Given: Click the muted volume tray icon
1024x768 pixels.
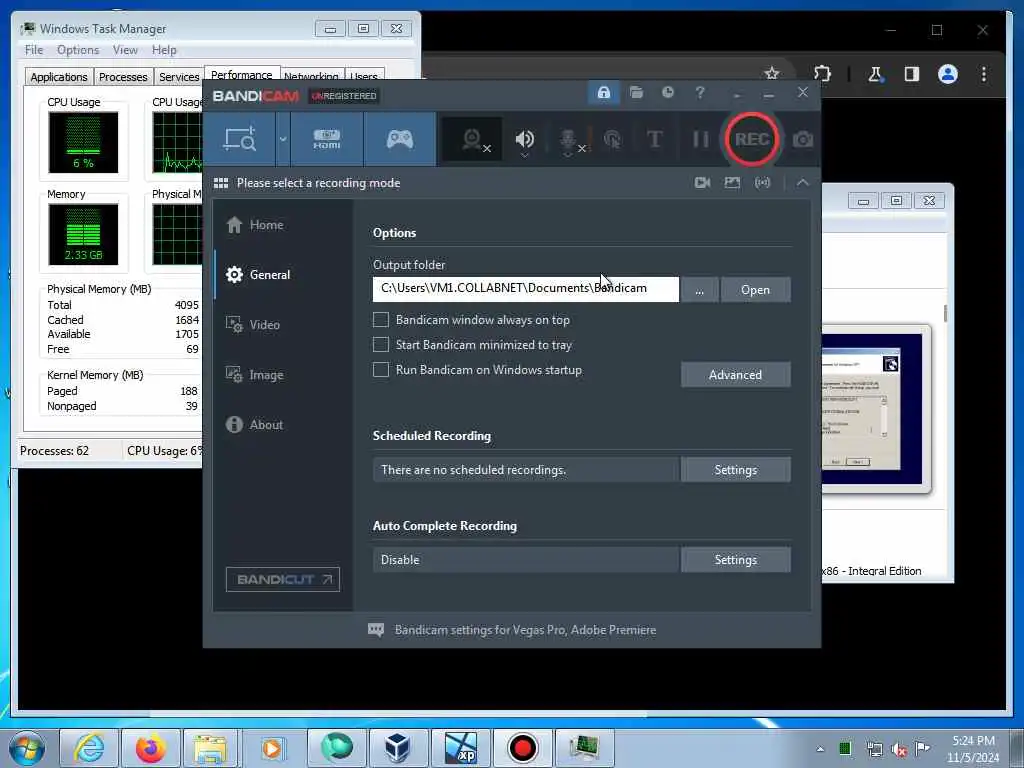Looking at the screenshot, I should click(899, 749).
